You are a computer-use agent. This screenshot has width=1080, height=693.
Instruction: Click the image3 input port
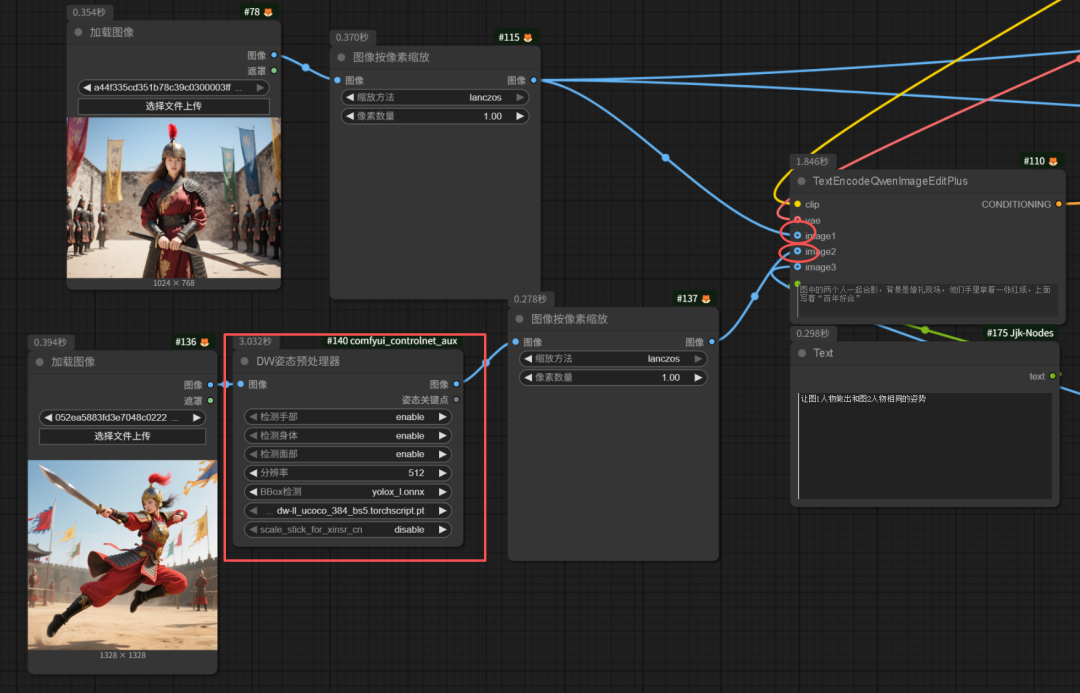(x=798, y=267)
